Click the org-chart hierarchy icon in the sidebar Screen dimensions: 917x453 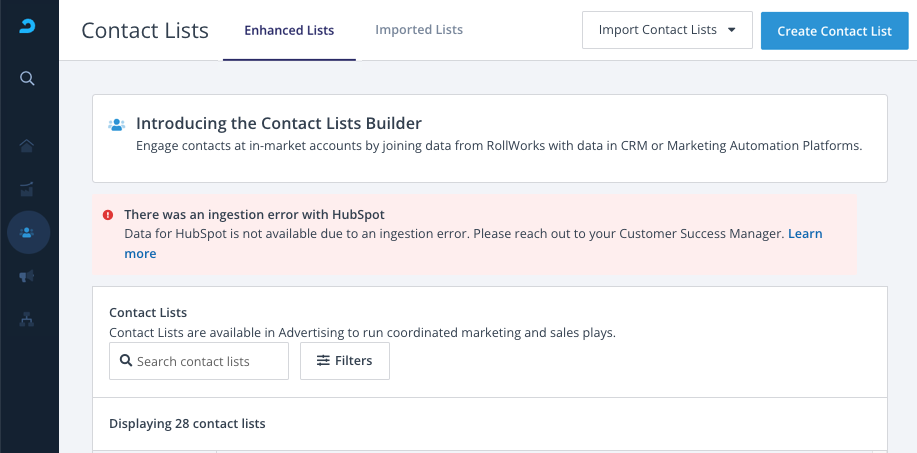tap(28, 319)
